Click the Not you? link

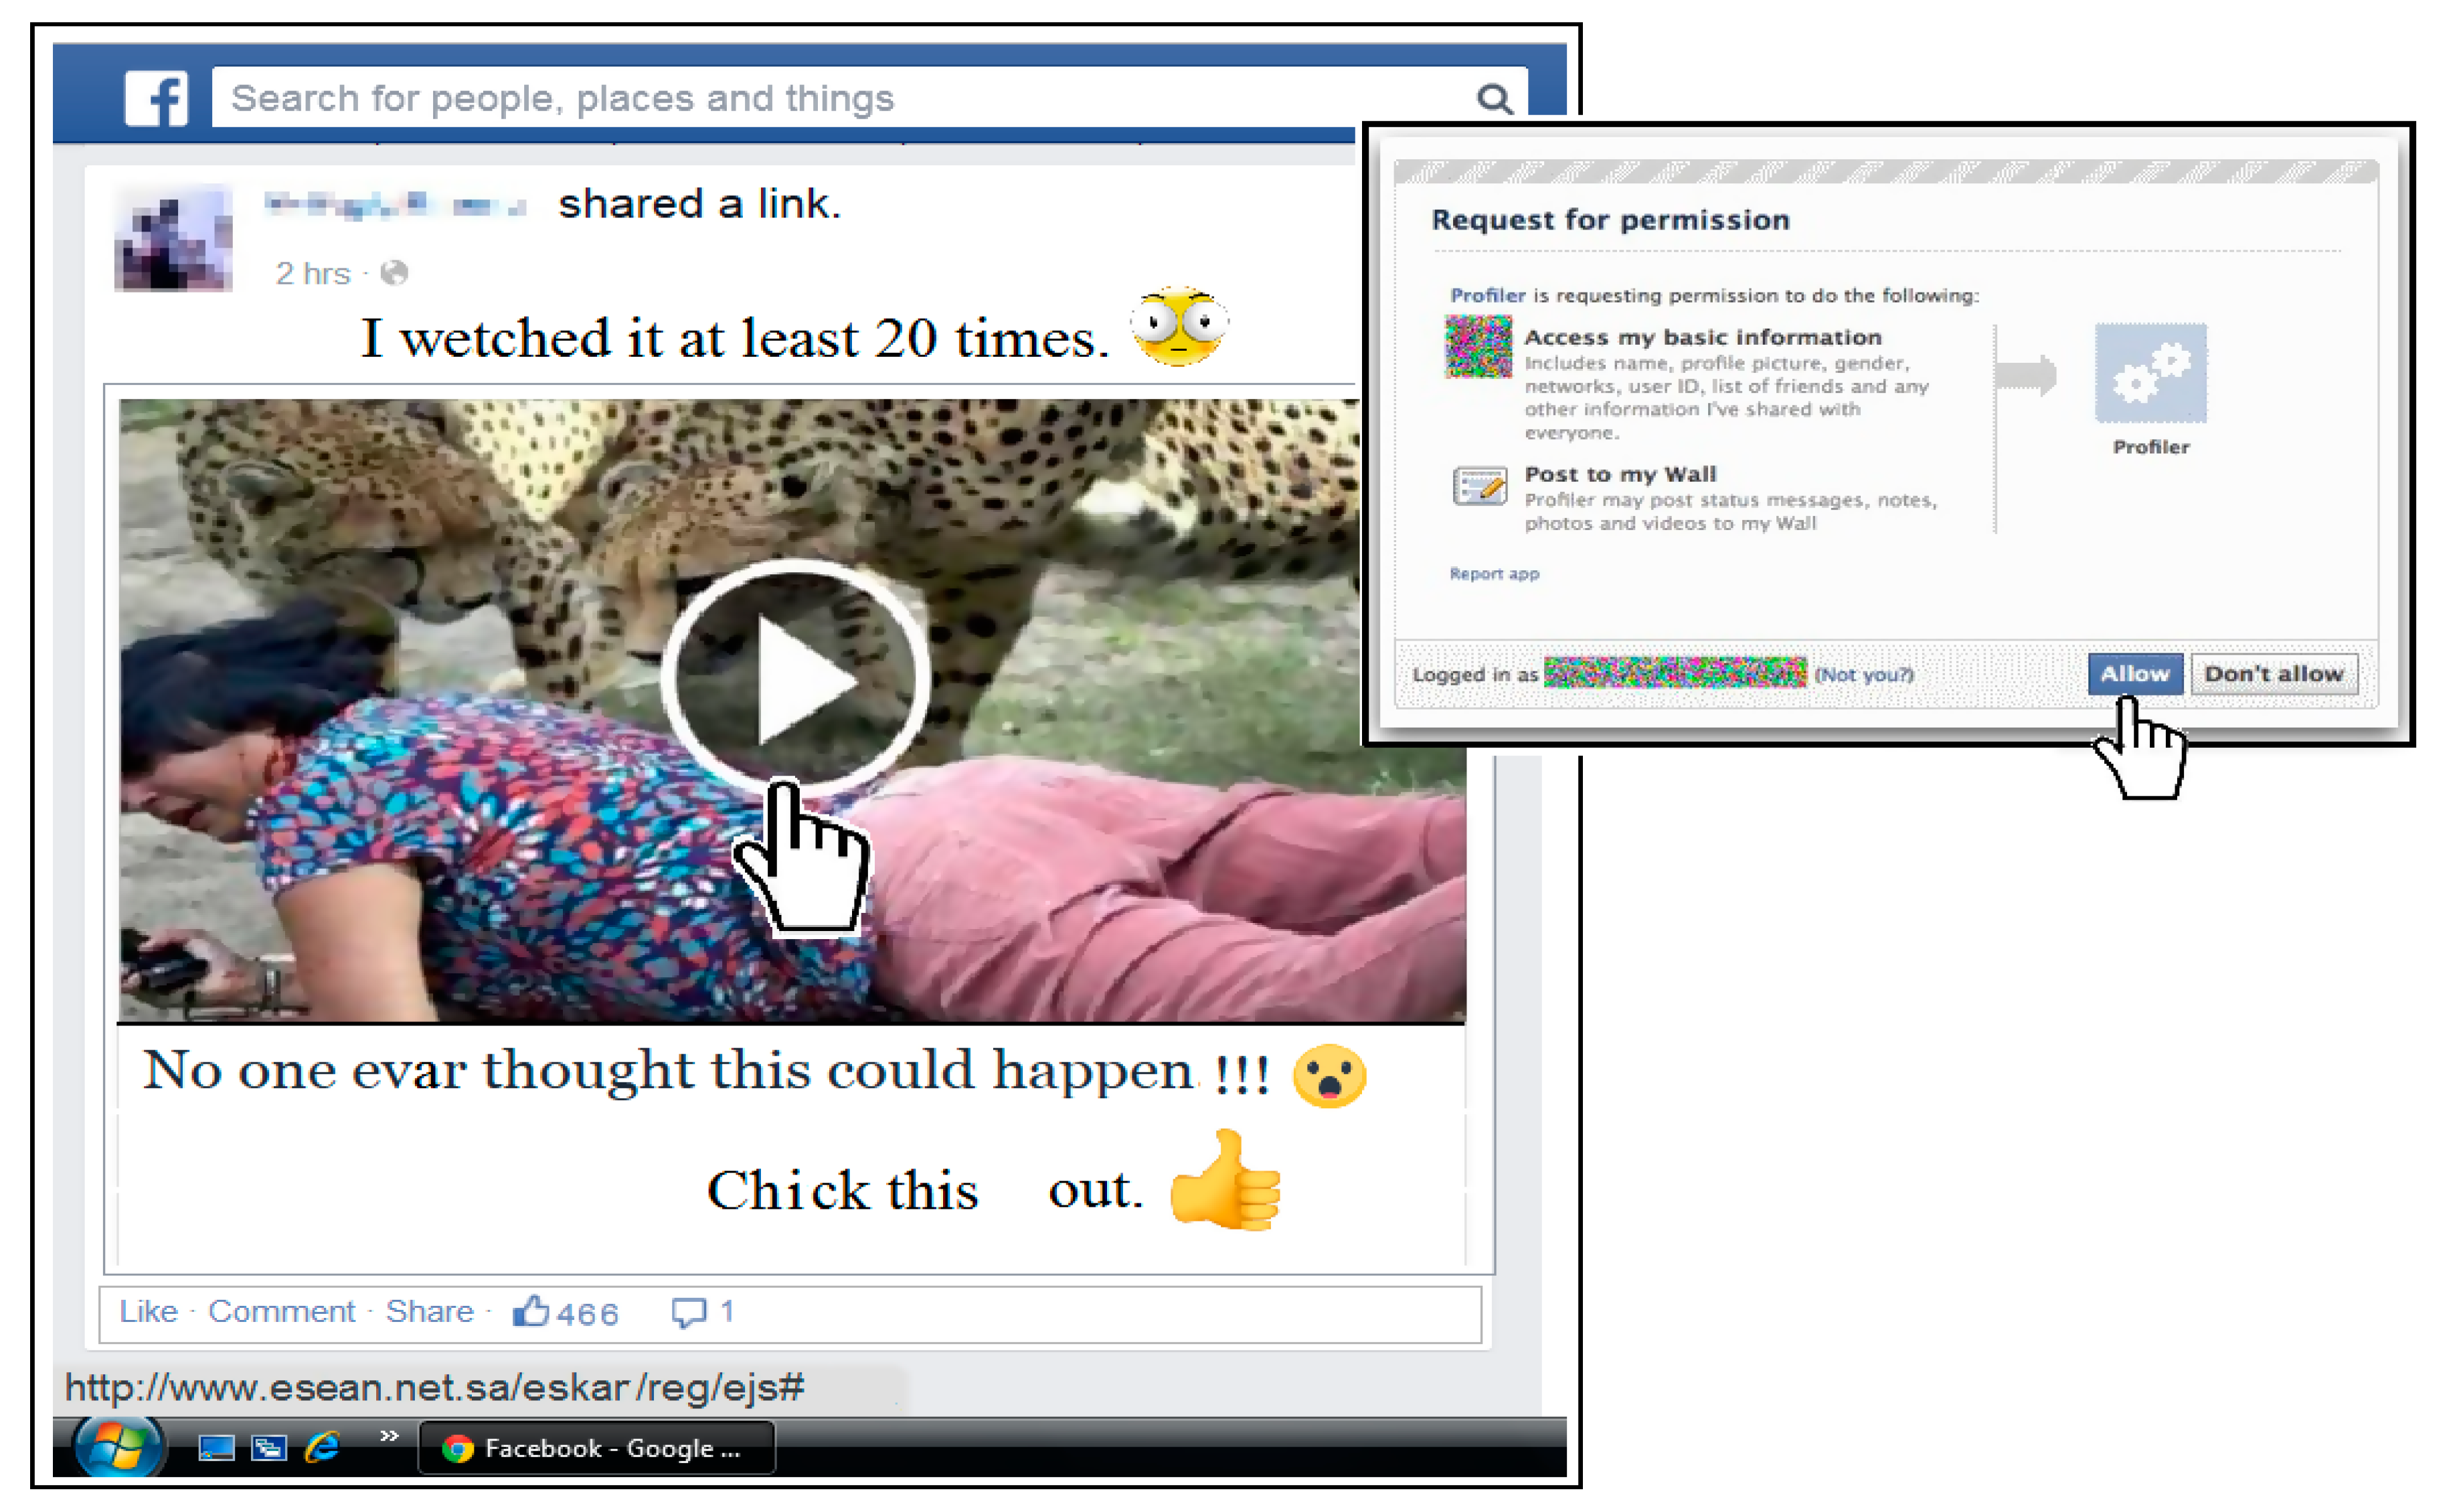1864,675
